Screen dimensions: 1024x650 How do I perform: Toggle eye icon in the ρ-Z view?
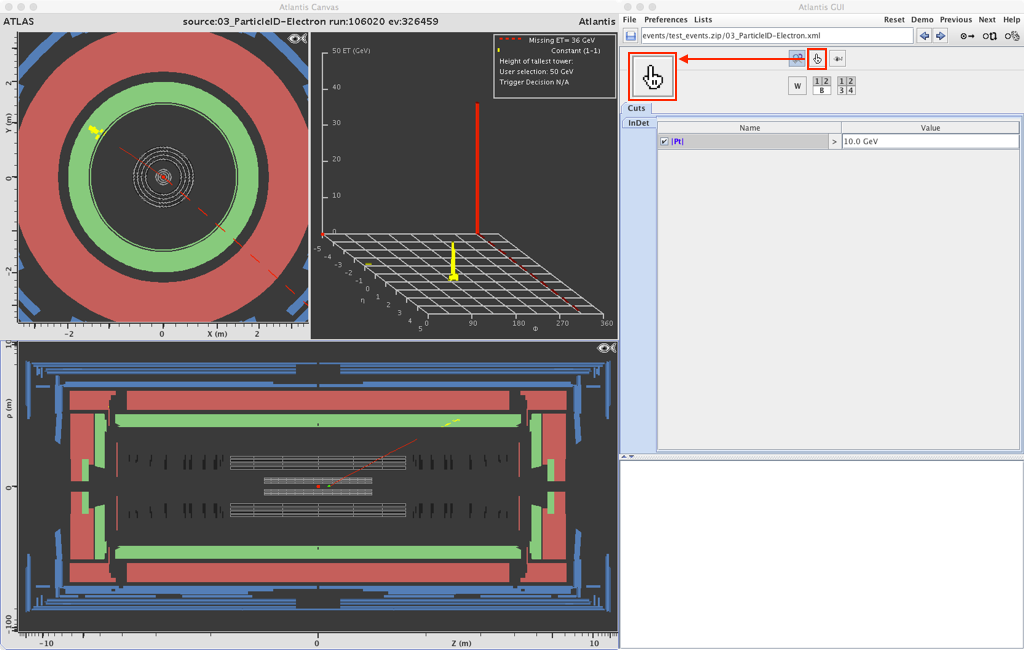pos(606,348)
